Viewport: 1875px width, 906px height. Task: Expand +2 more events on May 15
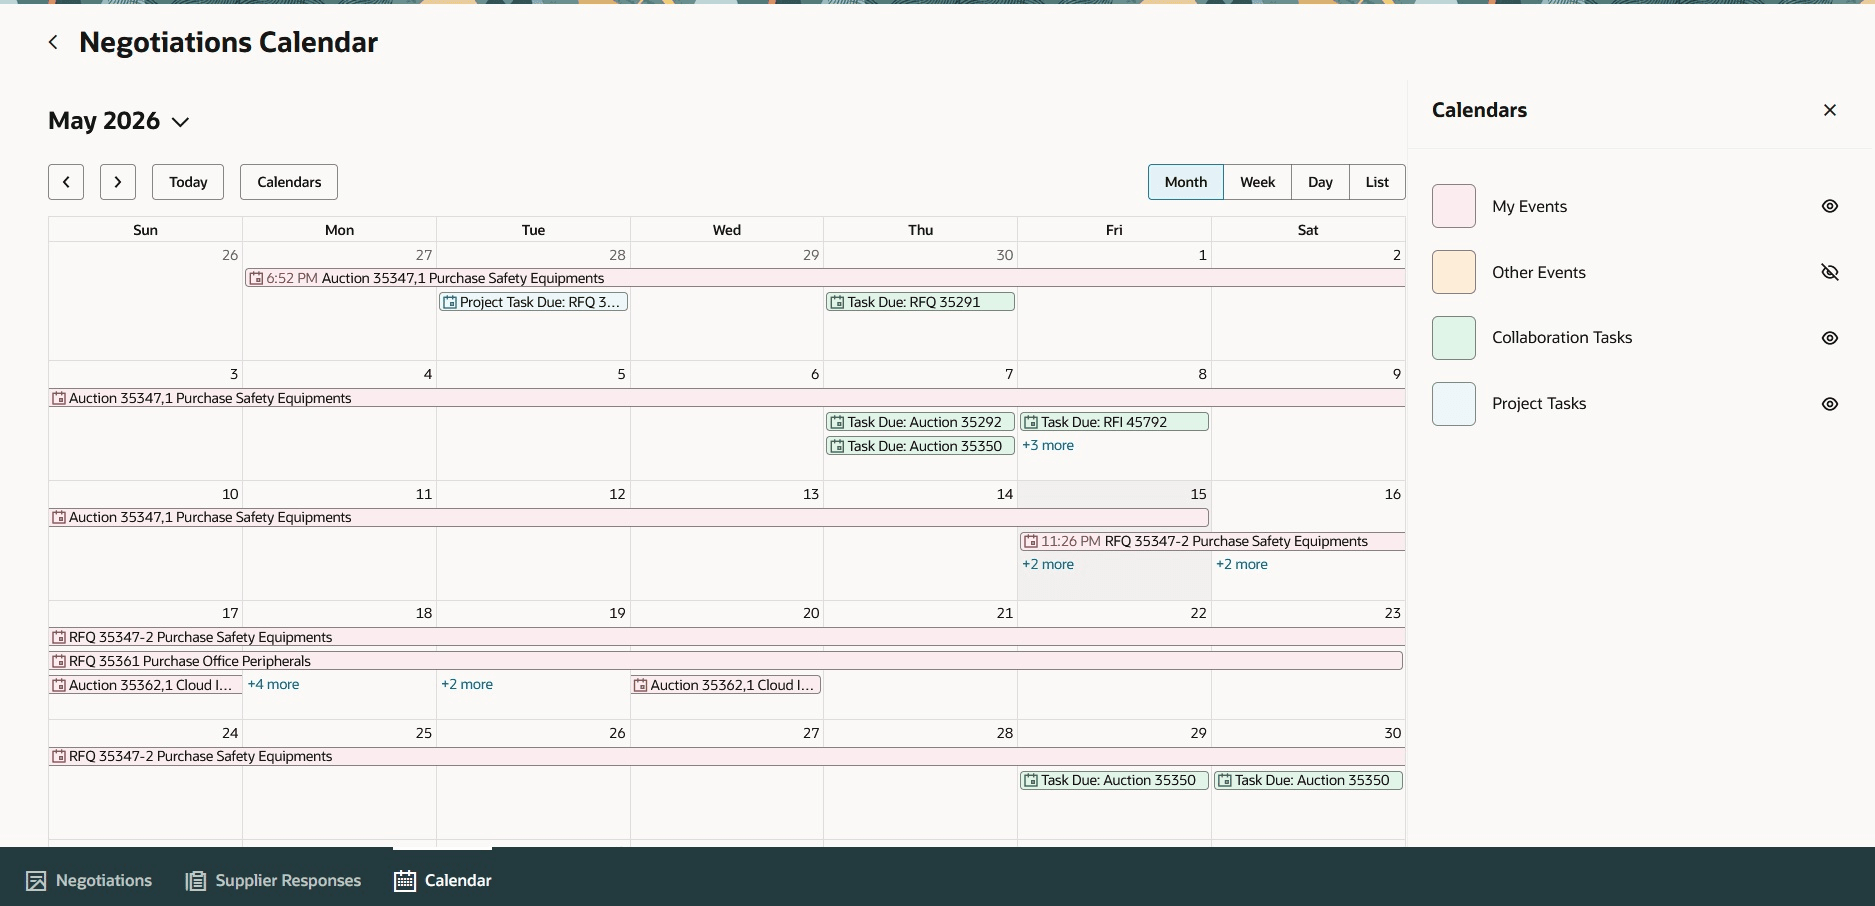(1048, 565)
